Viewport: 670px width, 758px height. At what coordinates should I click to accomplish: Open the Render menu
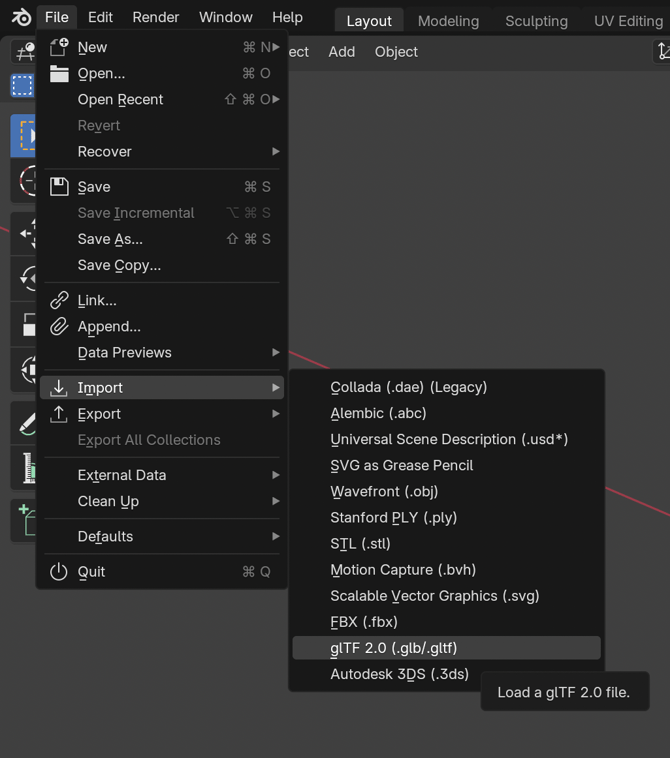[156, 17]
